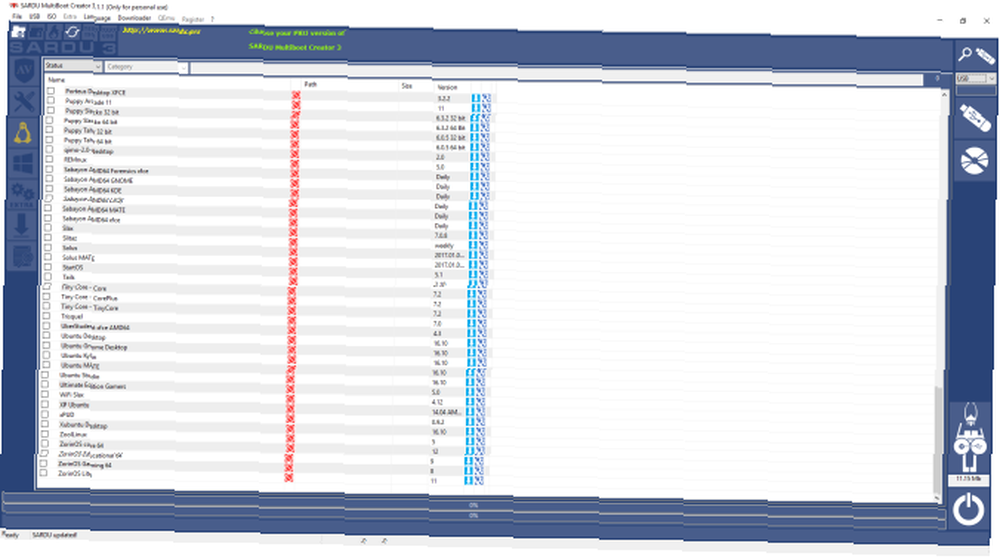Visit the sarducd website link
The height and width of the screenshot is (559, 1000).
(161, 30)
